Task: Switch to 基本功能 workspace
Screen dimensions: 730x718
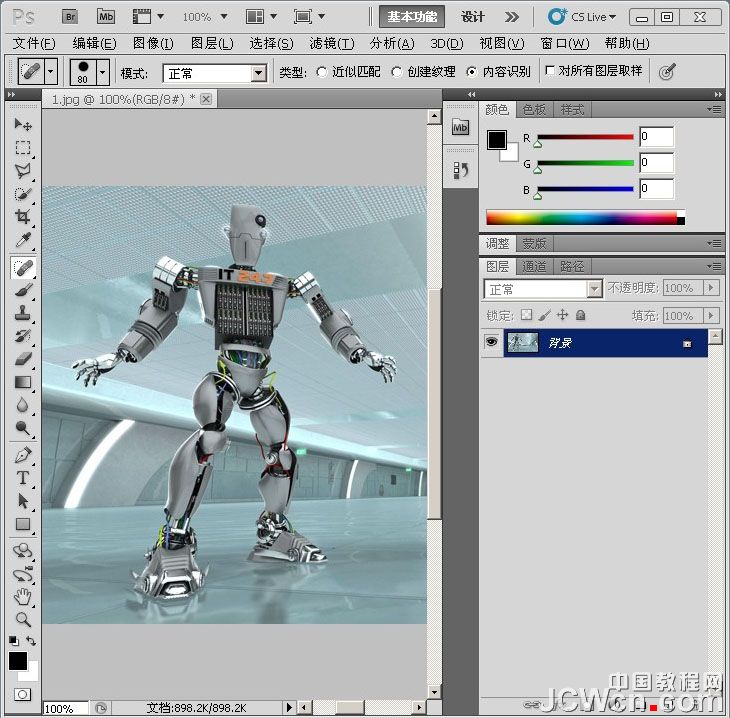Action: point(412,17)
